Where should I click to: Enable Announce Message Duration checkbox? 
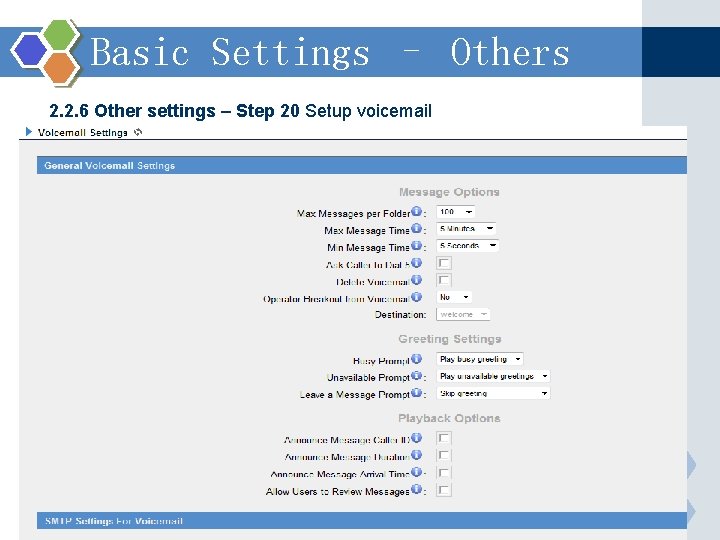(444, 455)
